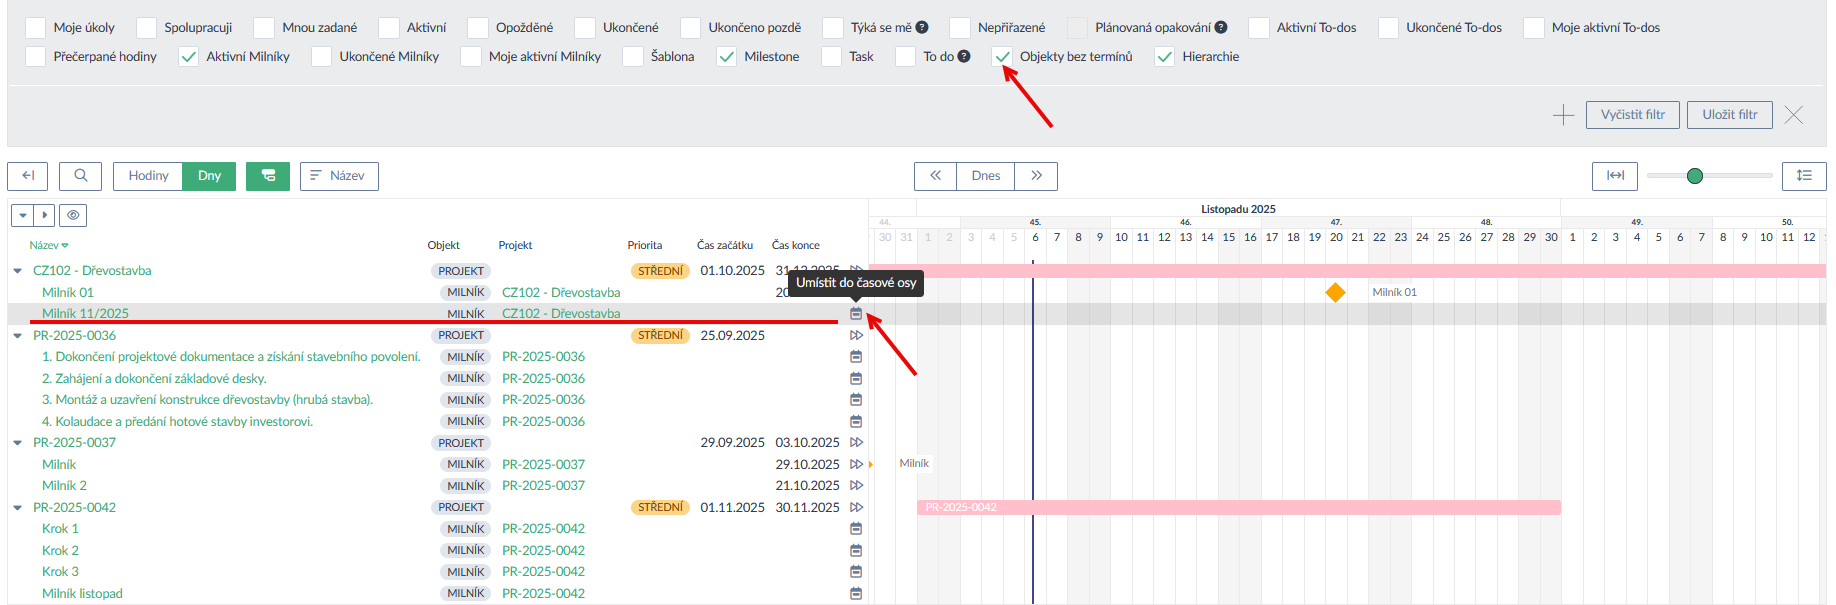Select the Dny view tab
This screenshot has width=1836, height=605.
[209, 176]
